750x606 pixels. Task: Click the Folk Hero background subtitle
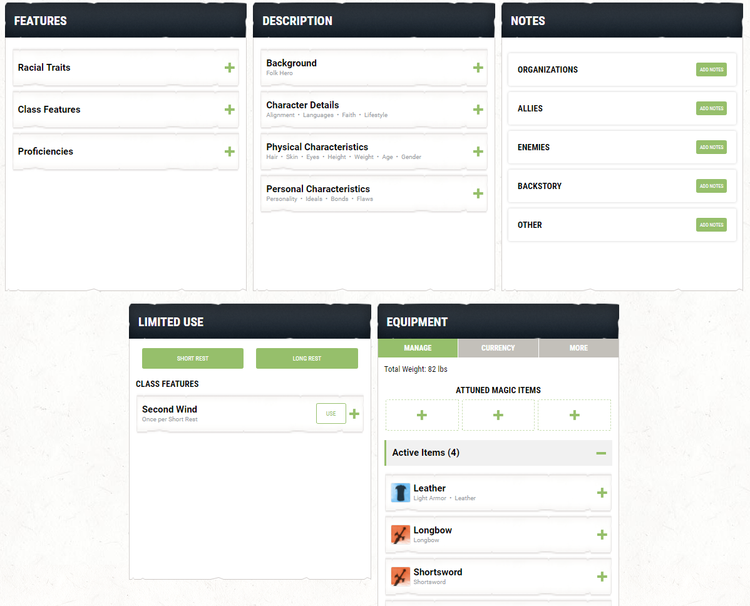click(x=279, y=73)
